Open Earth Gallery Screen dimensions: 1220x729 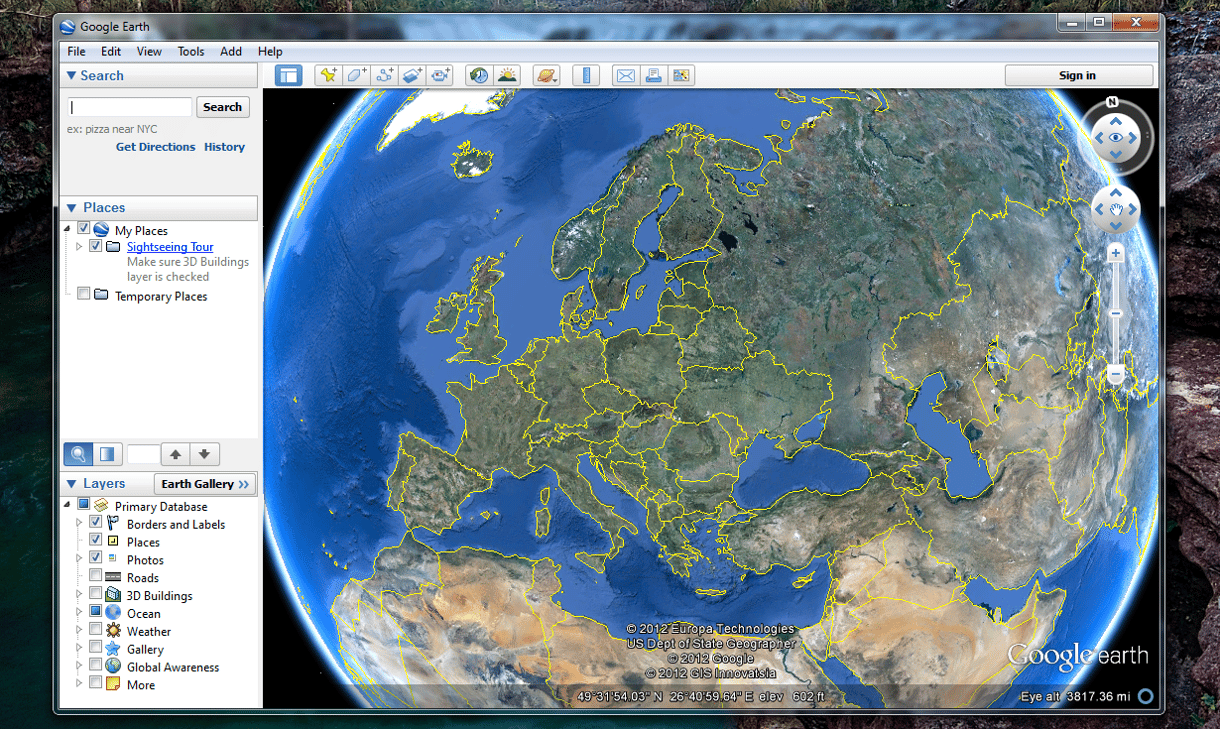205,484
